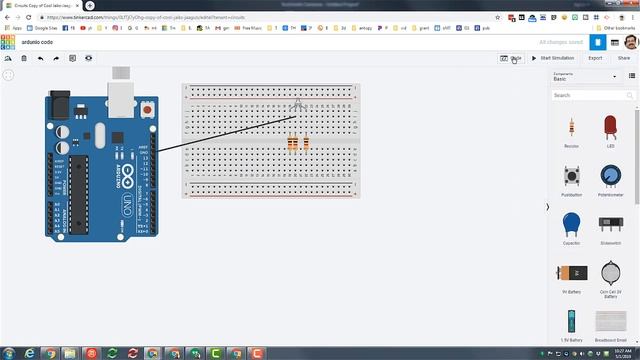Select the Pushbutton component

[571, 180]
